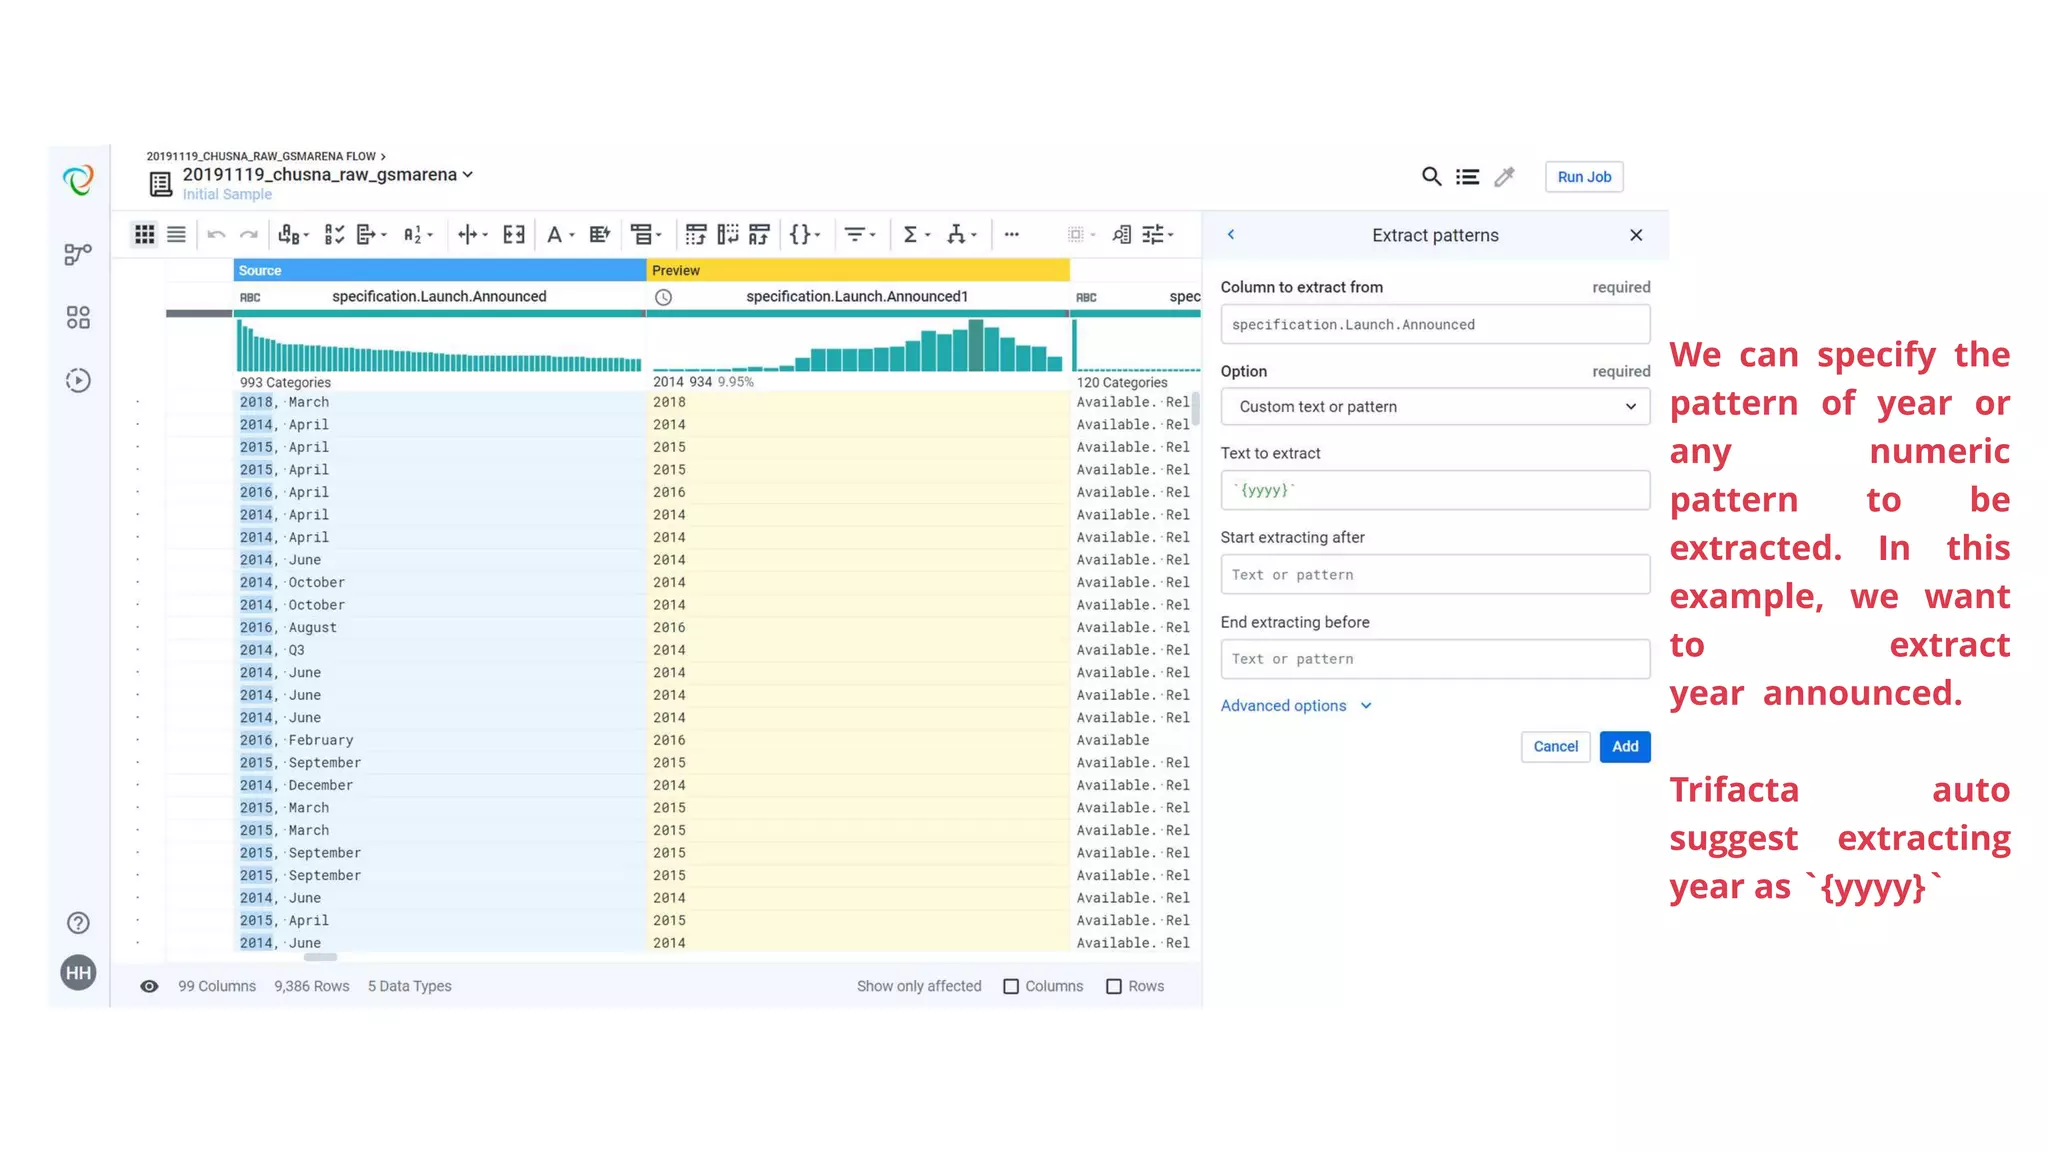The width and height of the screenshot is (2048, 1152).
Task: Click the Run Job button
Action: pos(1584,177)
